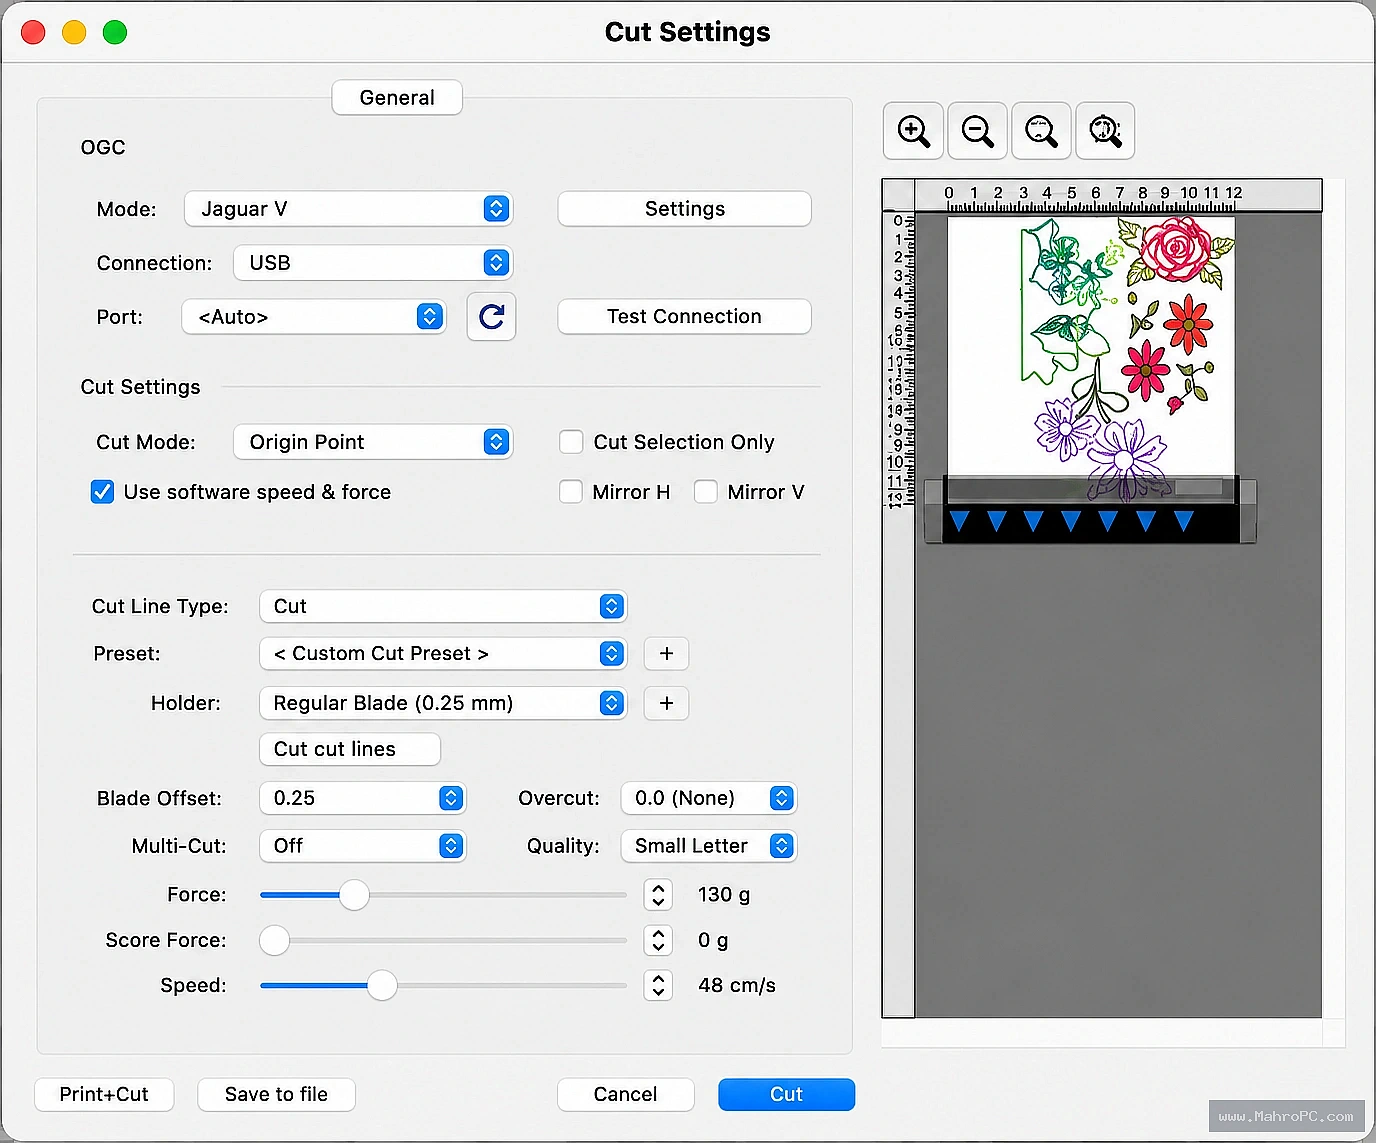
Task: Click the Print+Cut button
Action: pyautogui.click(x=104, y=1094)
